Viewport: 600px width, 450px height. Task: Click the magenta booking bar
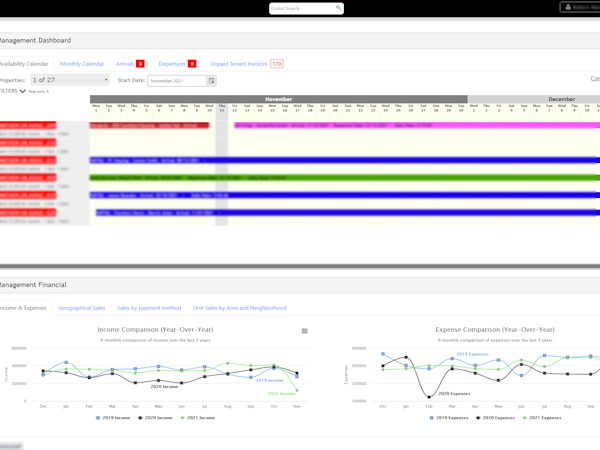[417, 125]
